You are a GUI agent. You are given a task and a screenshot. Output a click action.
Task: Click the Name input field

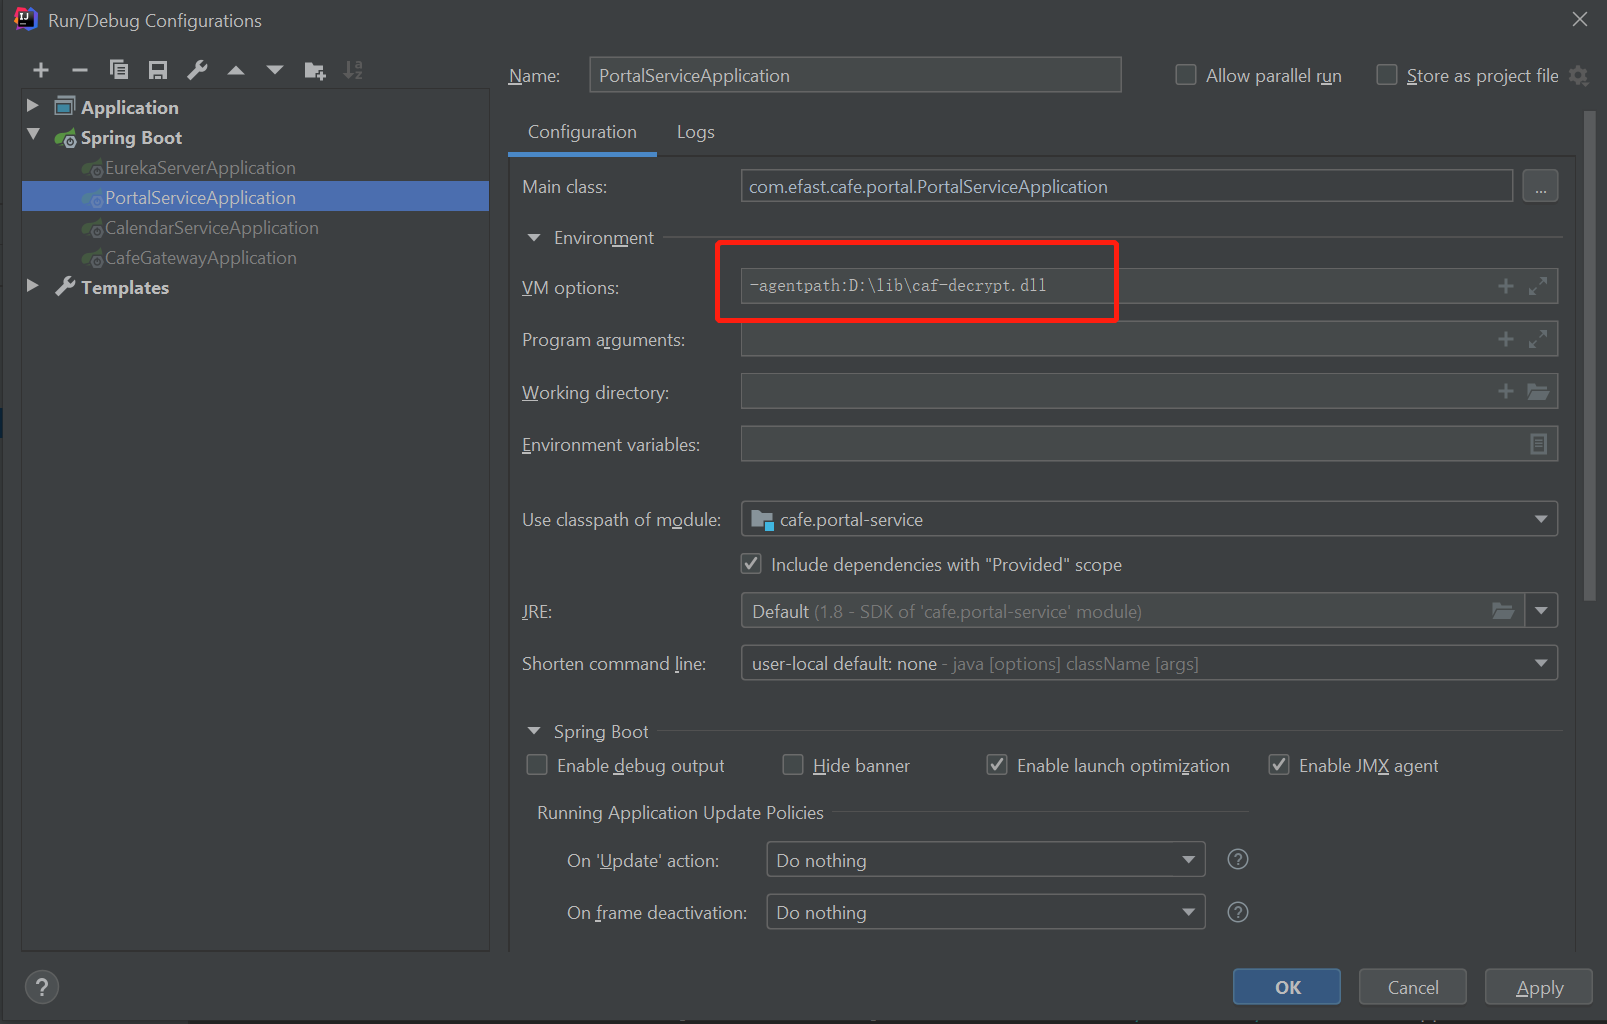(x=855, y=75)
